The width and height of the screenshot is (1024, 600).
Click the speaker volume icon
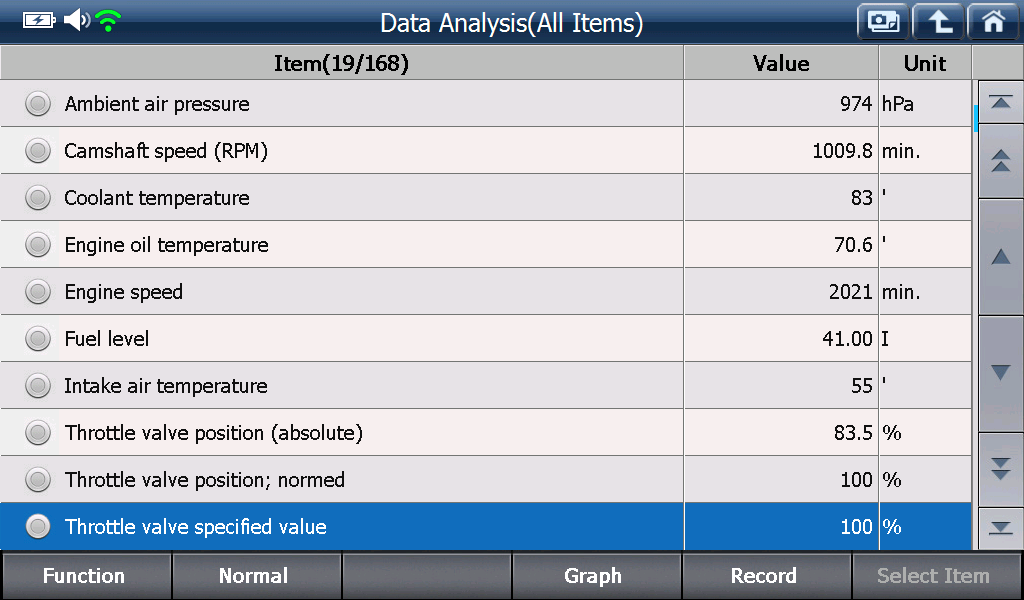(76, 20)
